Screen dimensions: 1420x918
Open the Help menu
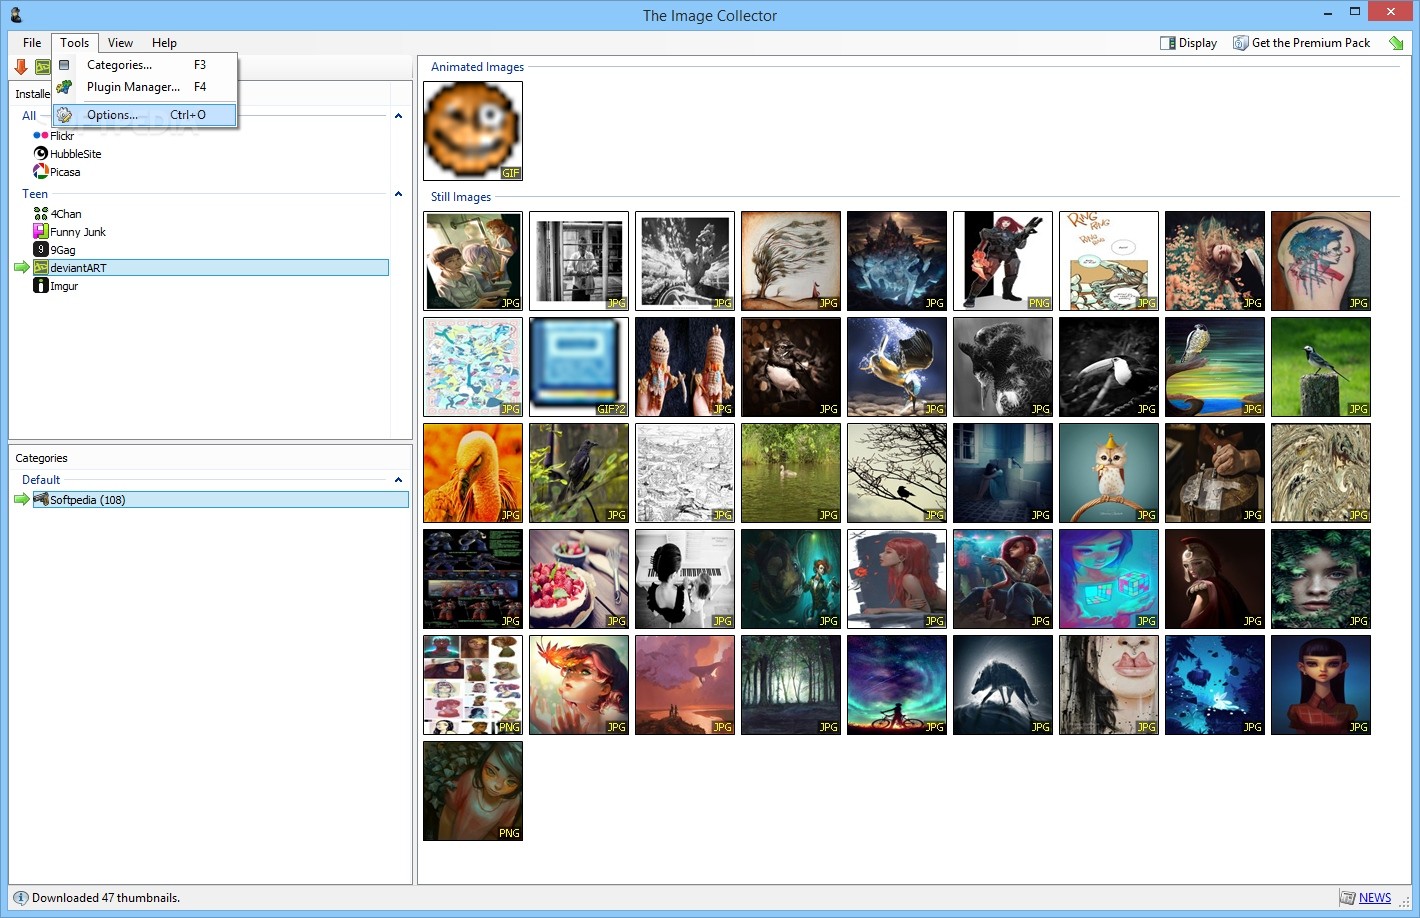tap(164, 43)
